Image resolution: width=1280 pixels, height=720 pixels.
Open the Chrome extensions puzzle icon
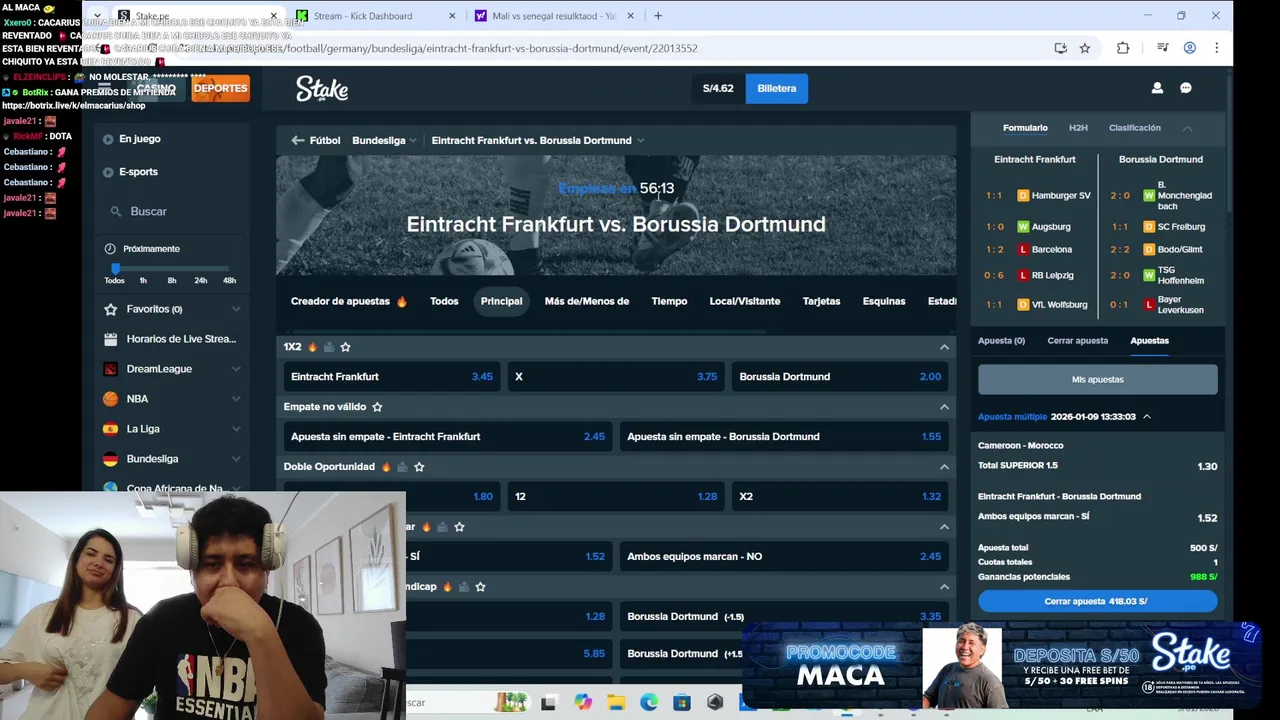click(1123, 48)
